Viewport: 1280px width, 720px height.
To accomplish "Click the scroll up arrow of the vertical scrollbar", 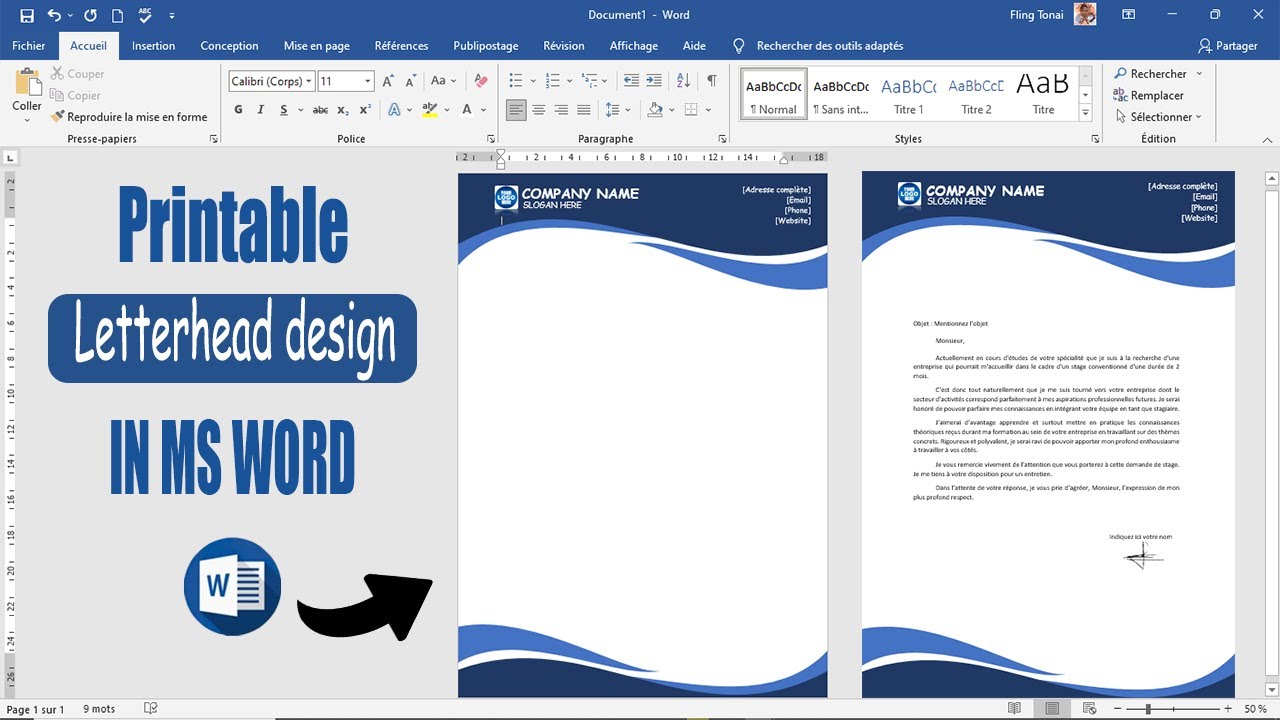I will pyautogui.click(x=1272, y=180).
